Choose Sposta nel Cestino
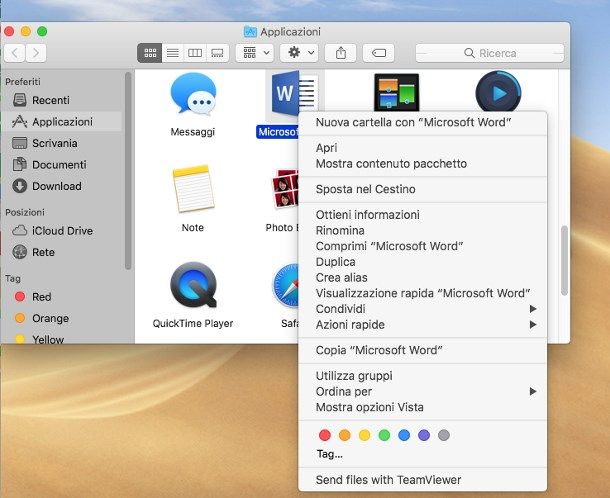Image resolution: width=610 pixels, height=498 pixels. tap(422, 189)
